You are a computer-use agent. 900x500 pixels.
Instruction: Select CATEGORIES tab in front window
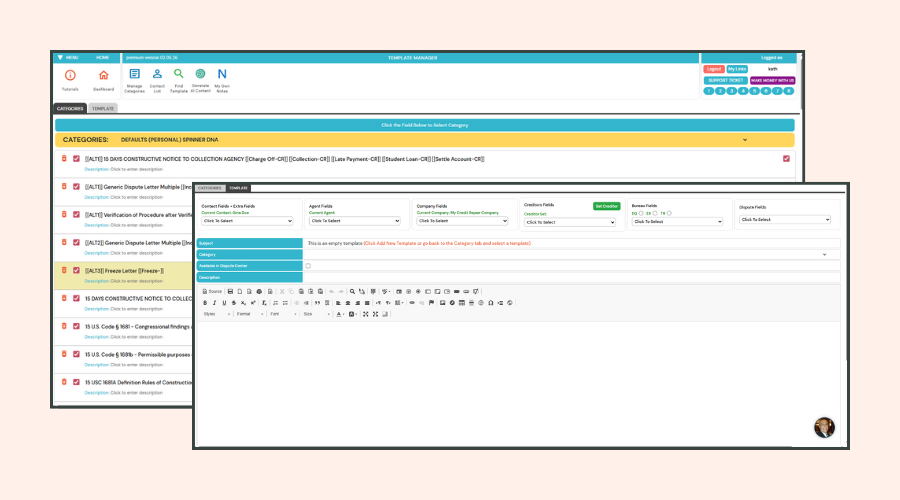coord(210,188)
